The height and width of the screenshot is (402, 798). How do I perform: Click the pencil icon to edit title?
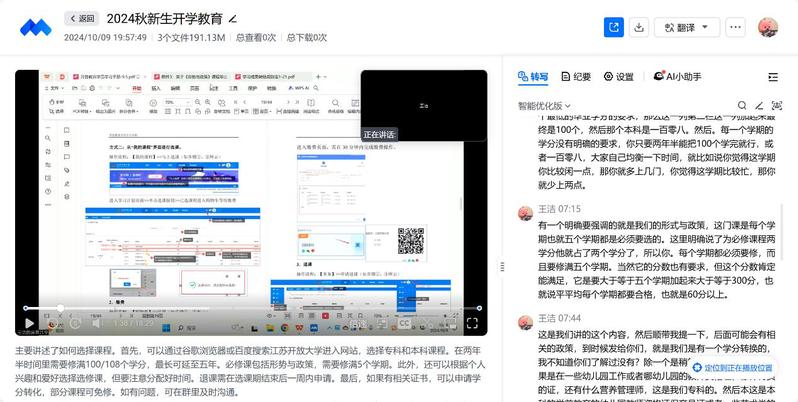tap(233, 19)
